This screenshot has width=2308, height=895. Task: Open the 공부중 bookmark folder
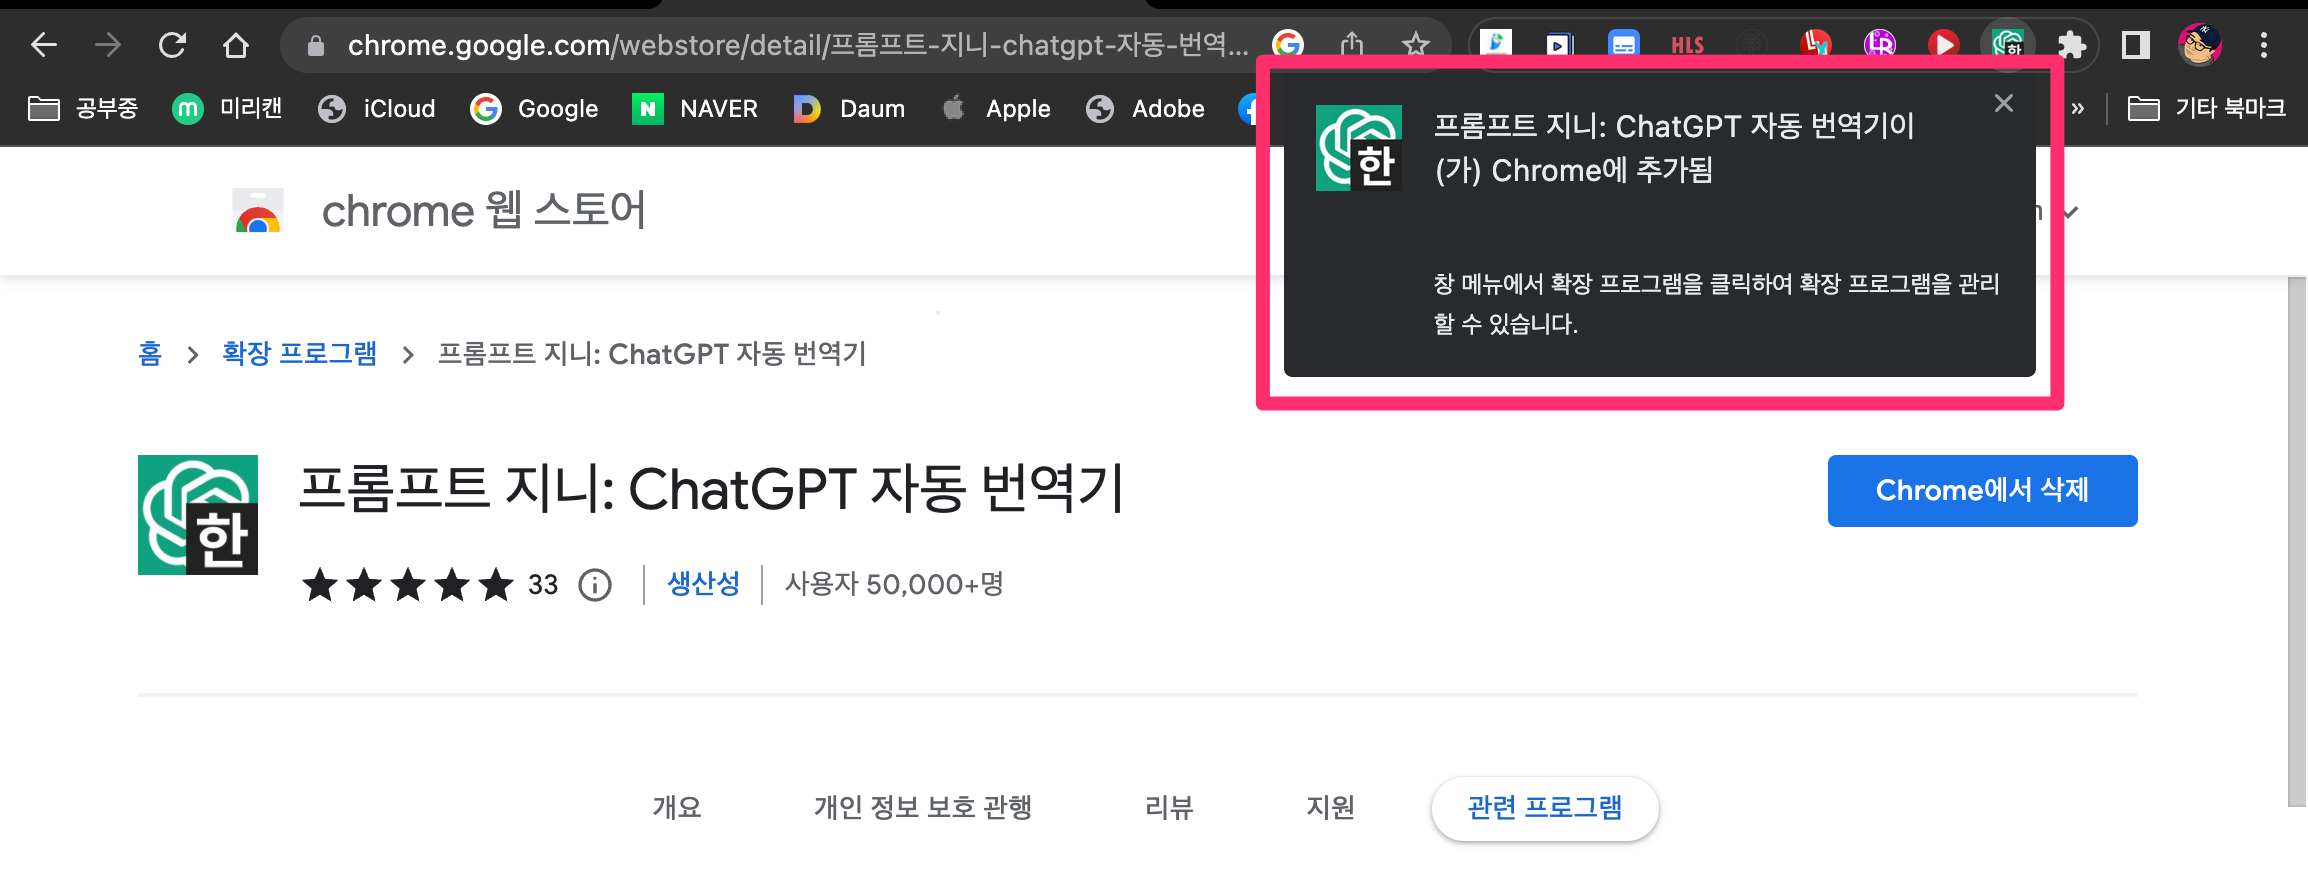[83, 108]
